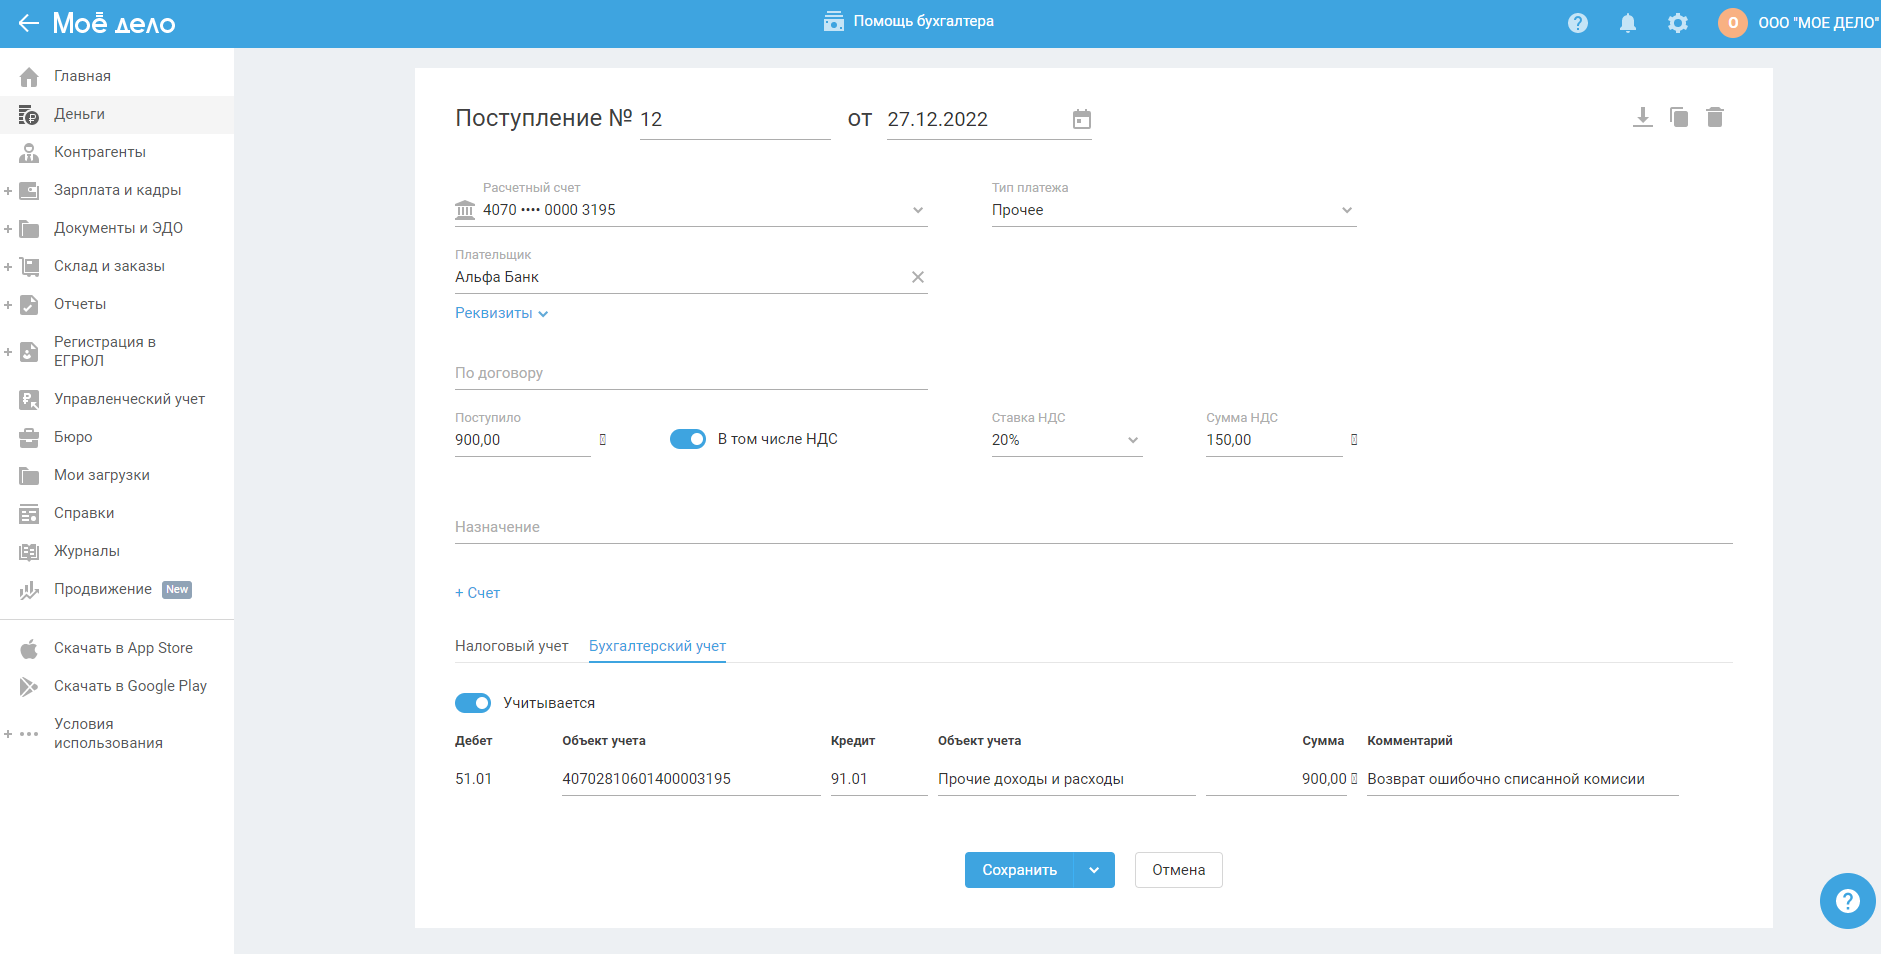This screenshot has width=1881, height=954.
Task: Open the 'Тип платежа' dropdown
Action: click(x=1173, y=210)
